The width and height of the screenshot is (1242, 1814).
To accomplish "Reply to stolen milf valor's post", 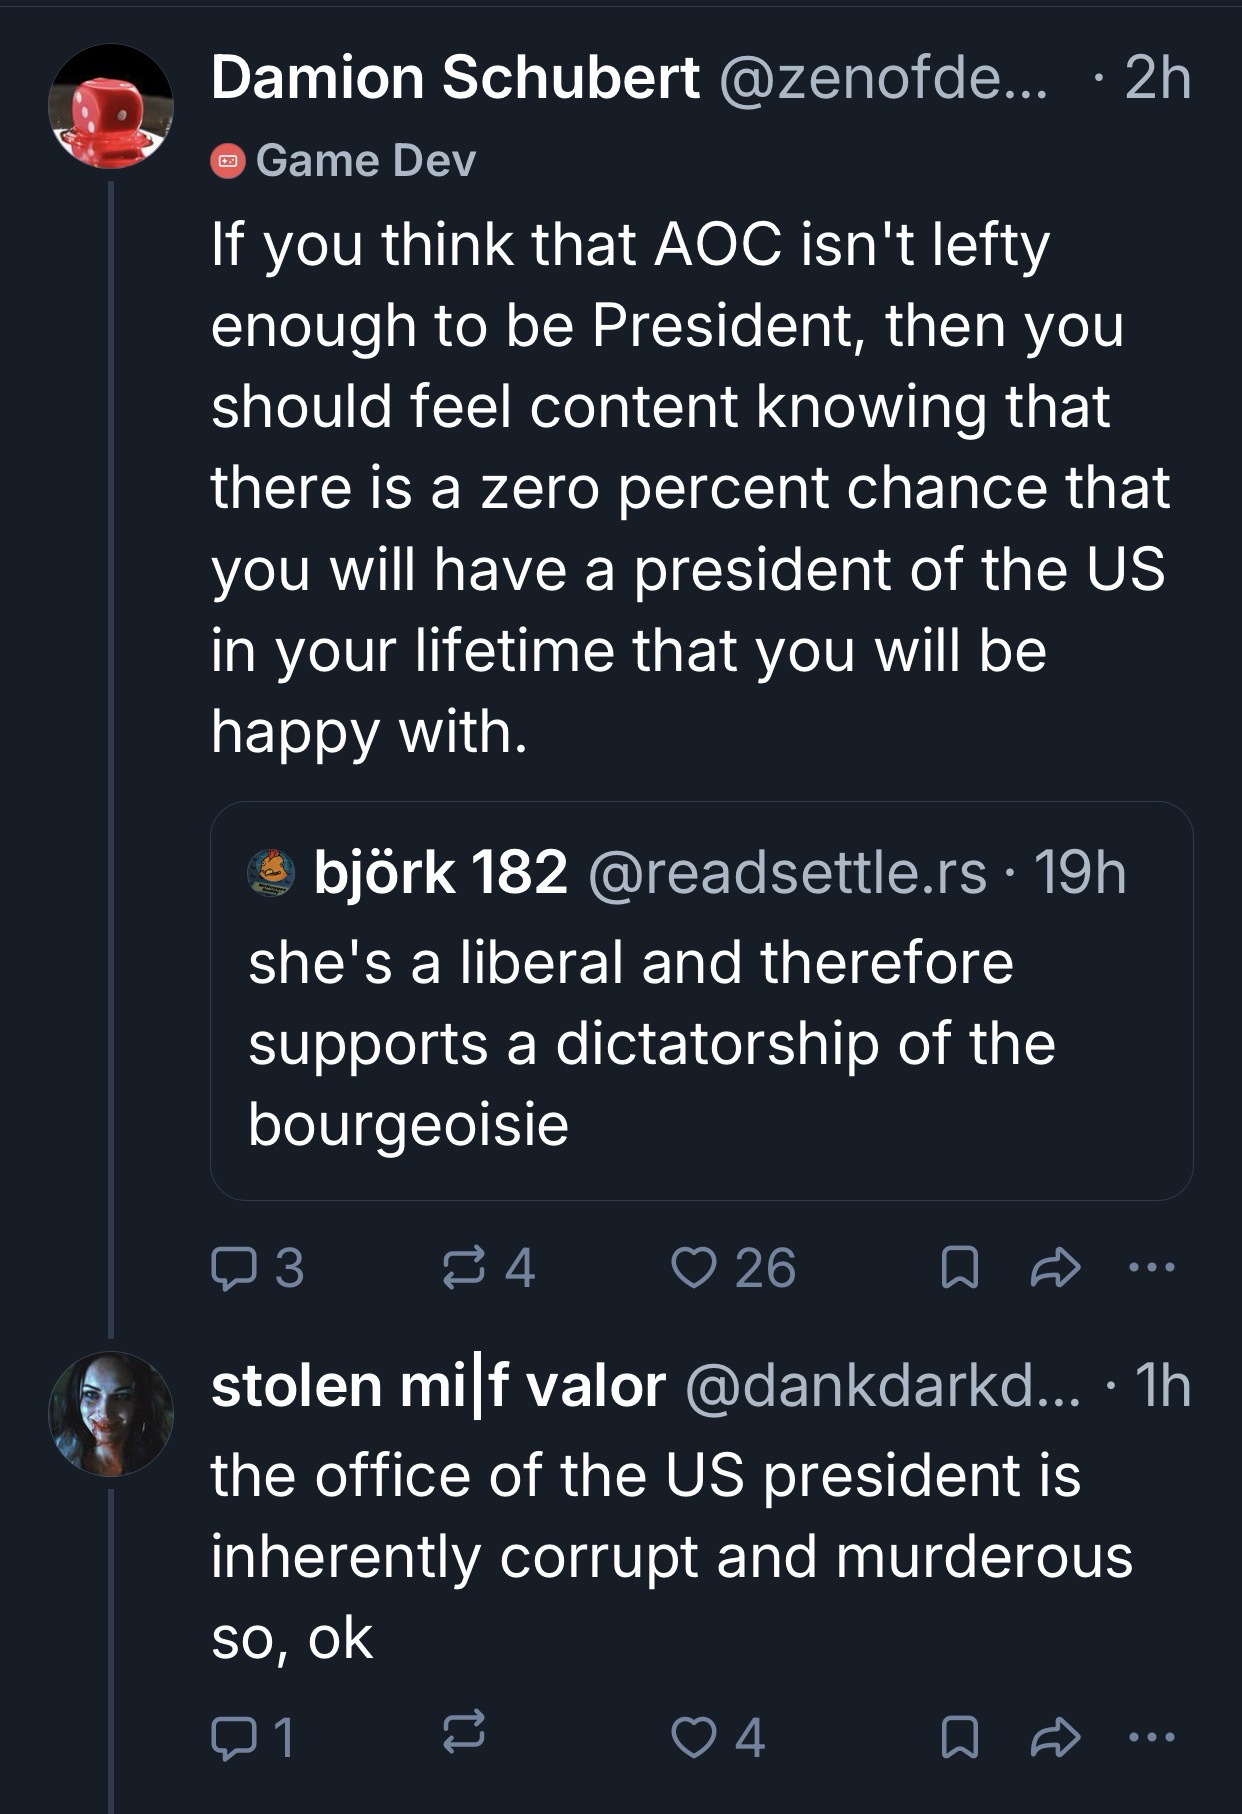I will coord(233,1737).
